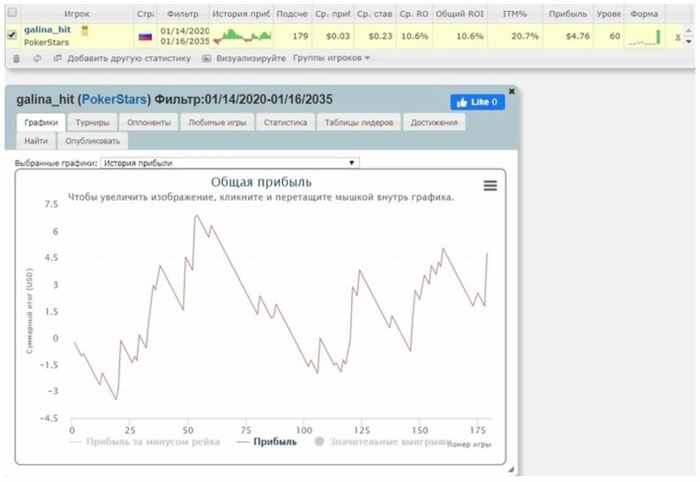
Task: Sort by the Игрок column header
Action: pos(76,14)
